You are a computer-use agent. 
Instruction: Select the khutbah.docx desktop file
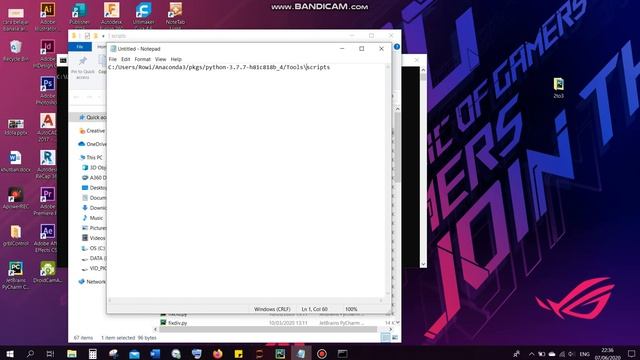[x=16, y=162]
